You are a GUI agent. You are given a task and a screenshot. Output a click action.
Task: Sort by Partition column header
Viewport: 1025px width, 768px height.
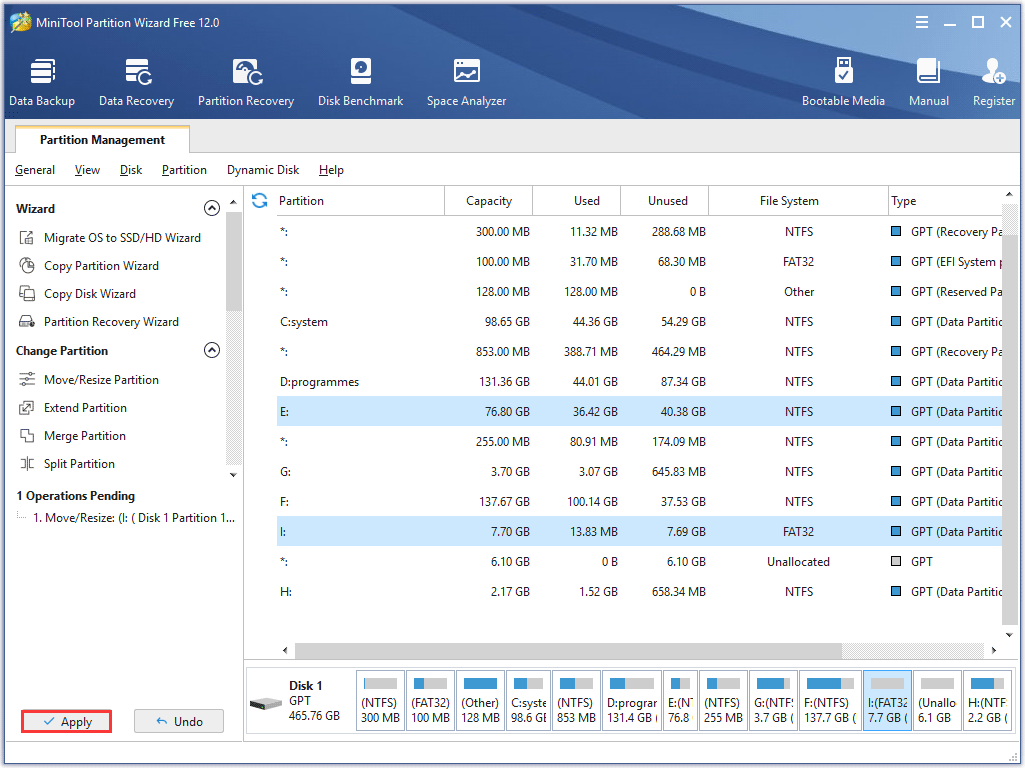click(x=360, y=201)
